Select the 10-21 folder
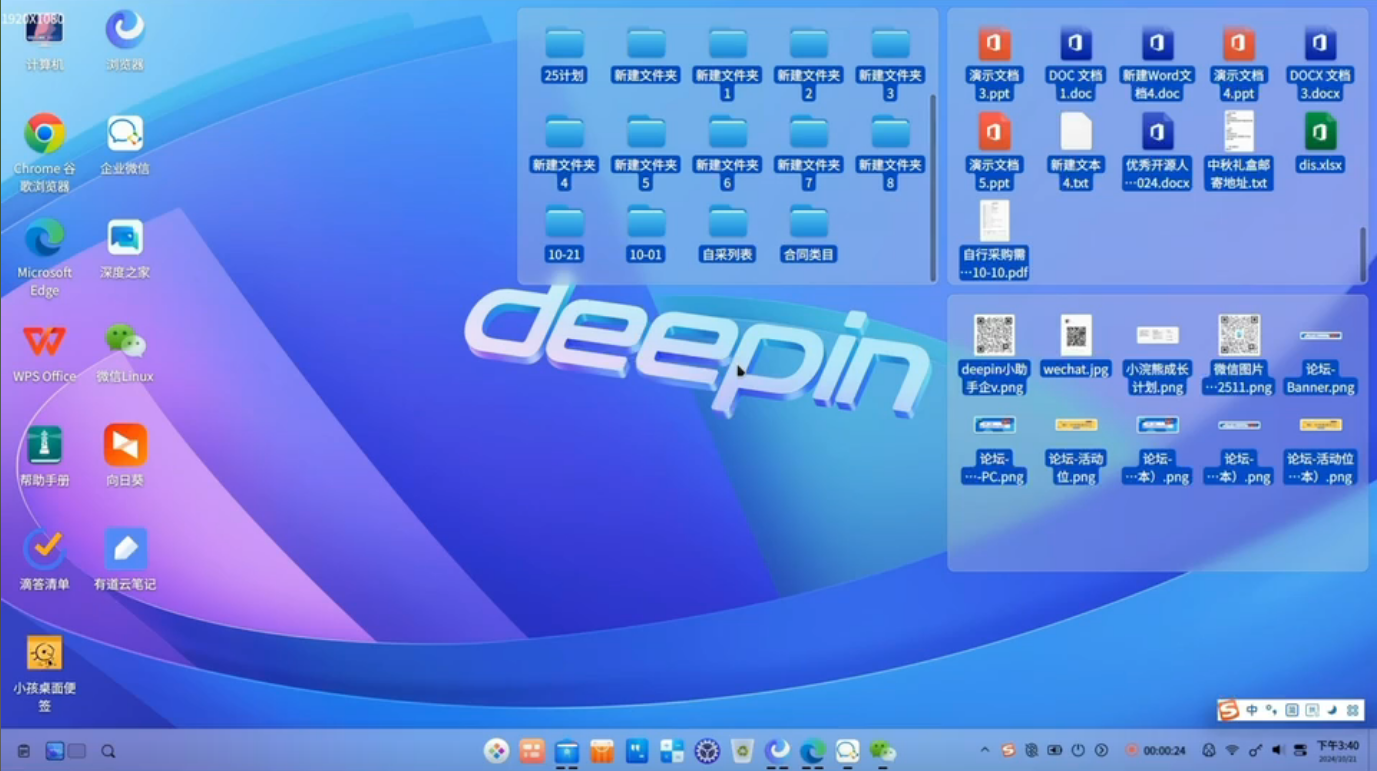 coord(564,234)
